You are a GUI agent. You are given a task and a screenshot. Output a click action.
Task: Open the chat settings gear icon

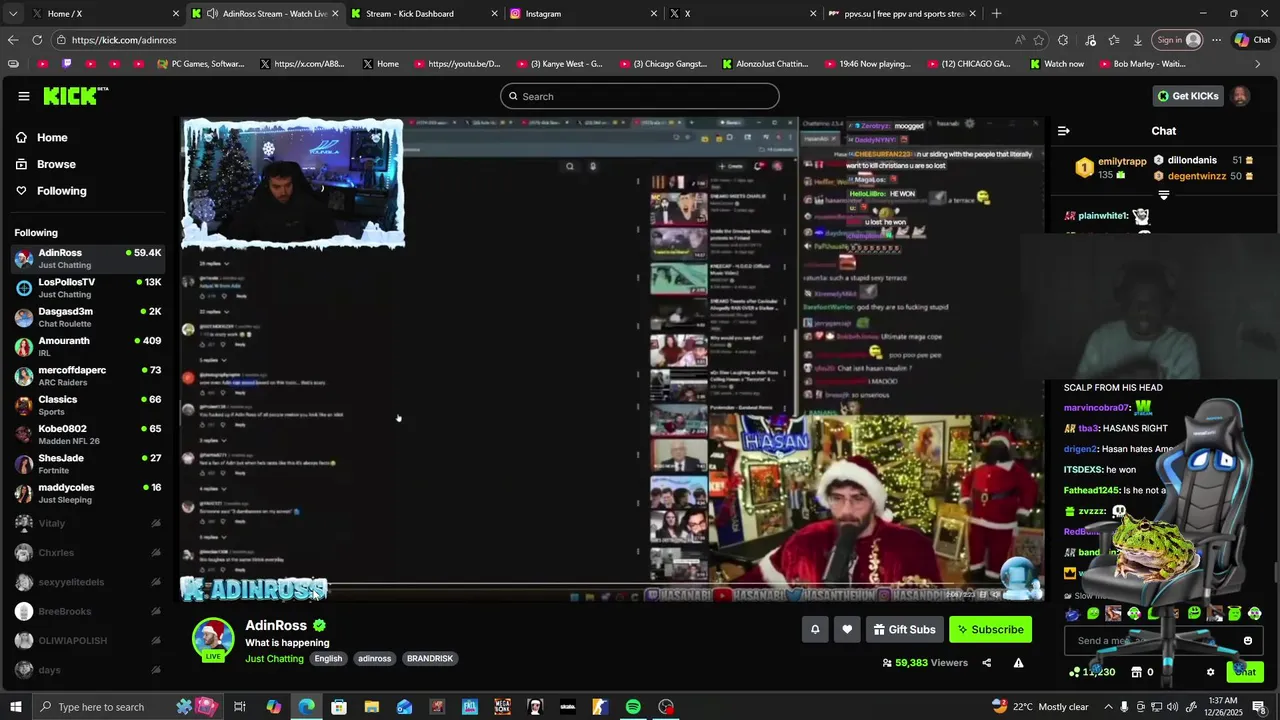click(x=1210, y=672)
